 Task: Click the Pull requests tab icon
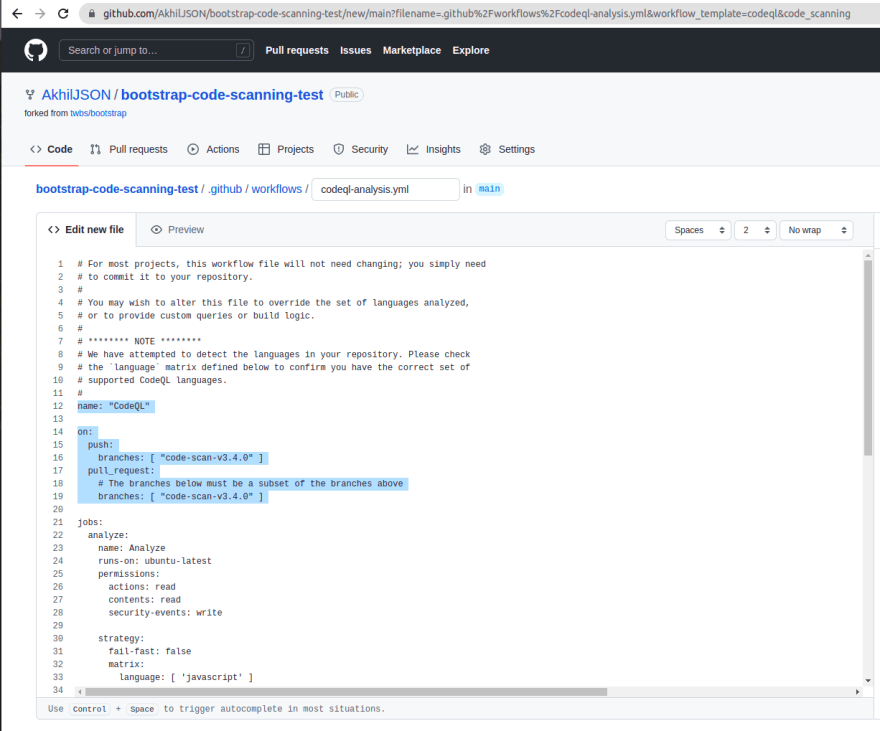tap(95, 149)
